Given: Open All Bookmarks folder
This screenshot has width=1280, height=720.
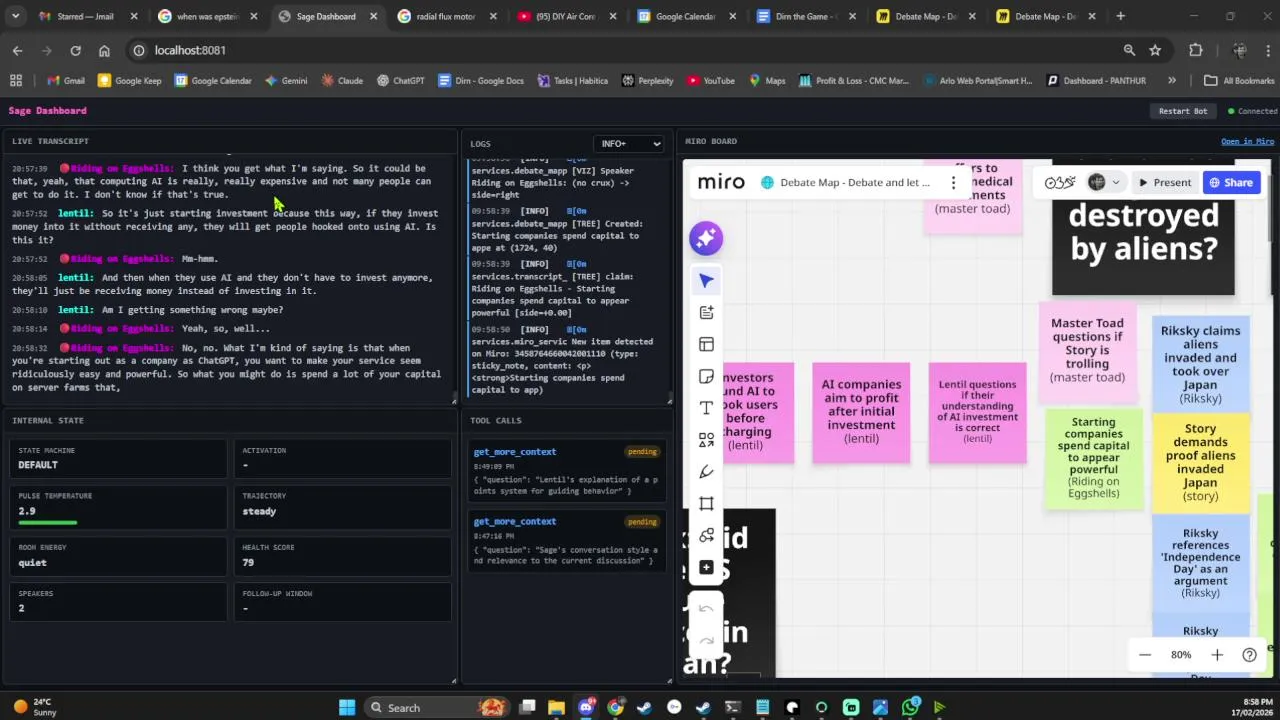Looking at the screenshot, I should click(x=1239, y=80).
